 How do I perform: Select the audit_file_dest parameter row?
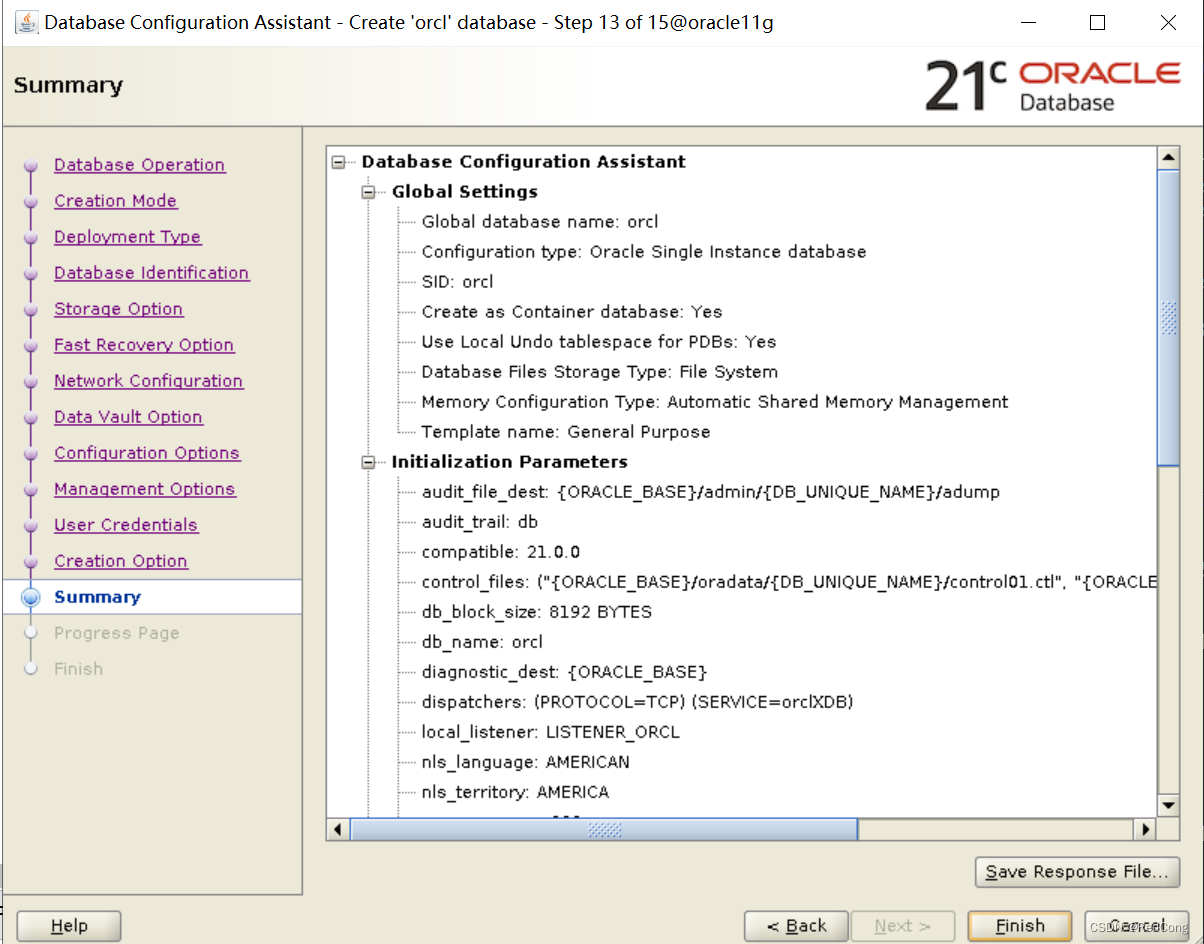click(711, 492)
